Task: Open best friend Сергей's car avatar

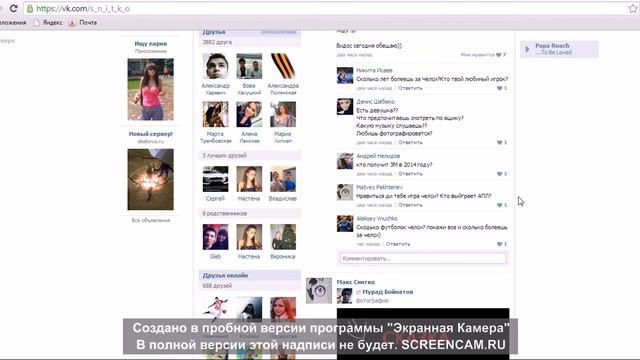Action: [x=216, y=179]
